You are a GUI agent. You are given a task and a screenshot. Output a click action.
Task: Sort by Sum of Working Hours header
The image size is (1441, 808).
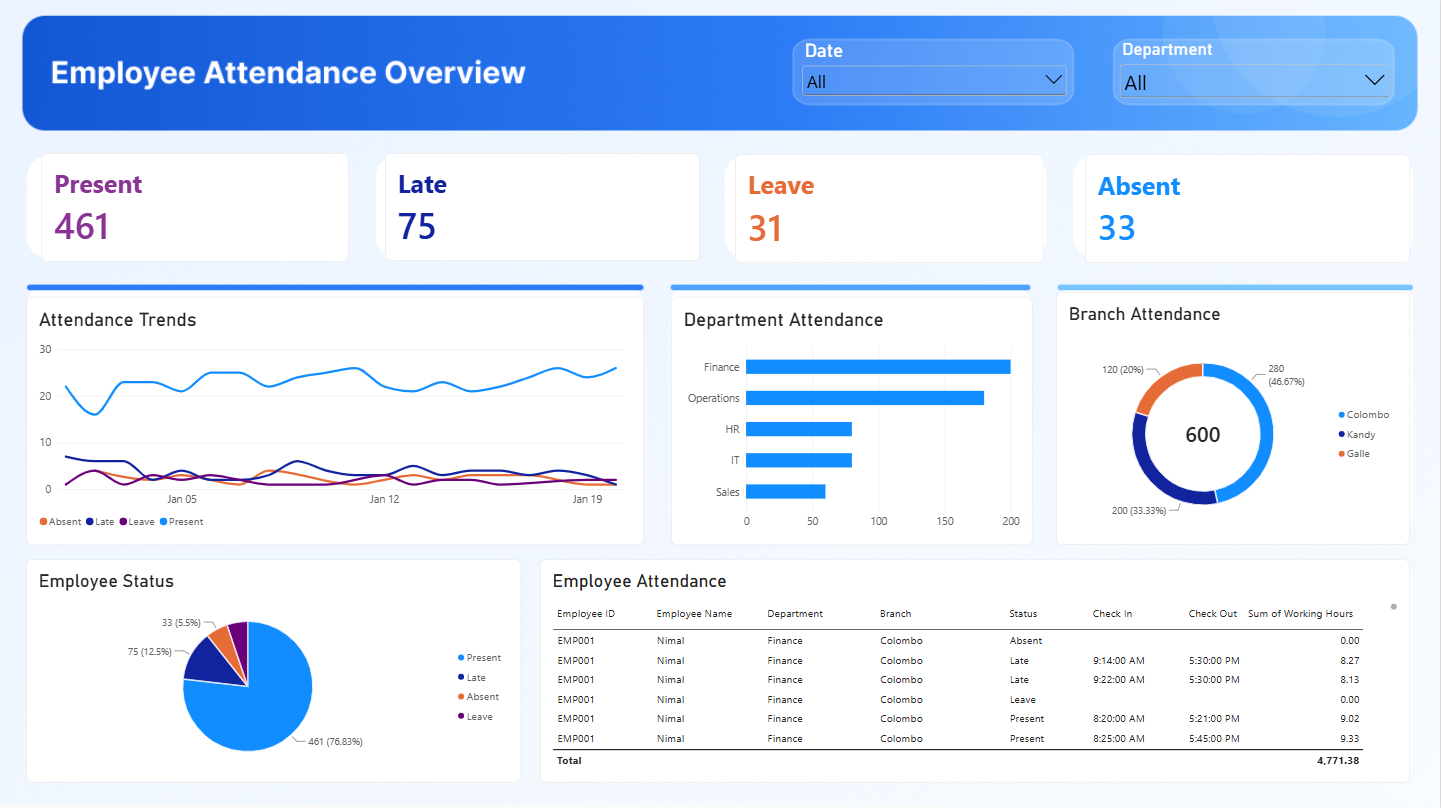click(x=1300, y=614)
